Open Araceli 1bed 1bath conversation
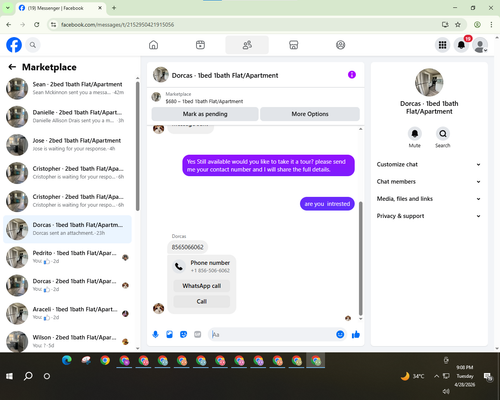 click(67, 313)
